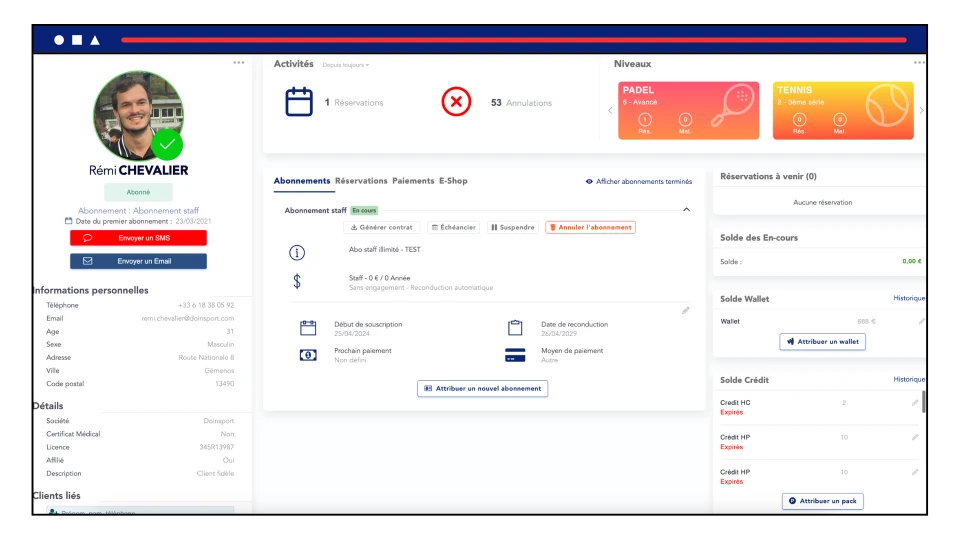The image size is (960, 540).
Task: Click the linked clients search field
Action: (141, 511)
